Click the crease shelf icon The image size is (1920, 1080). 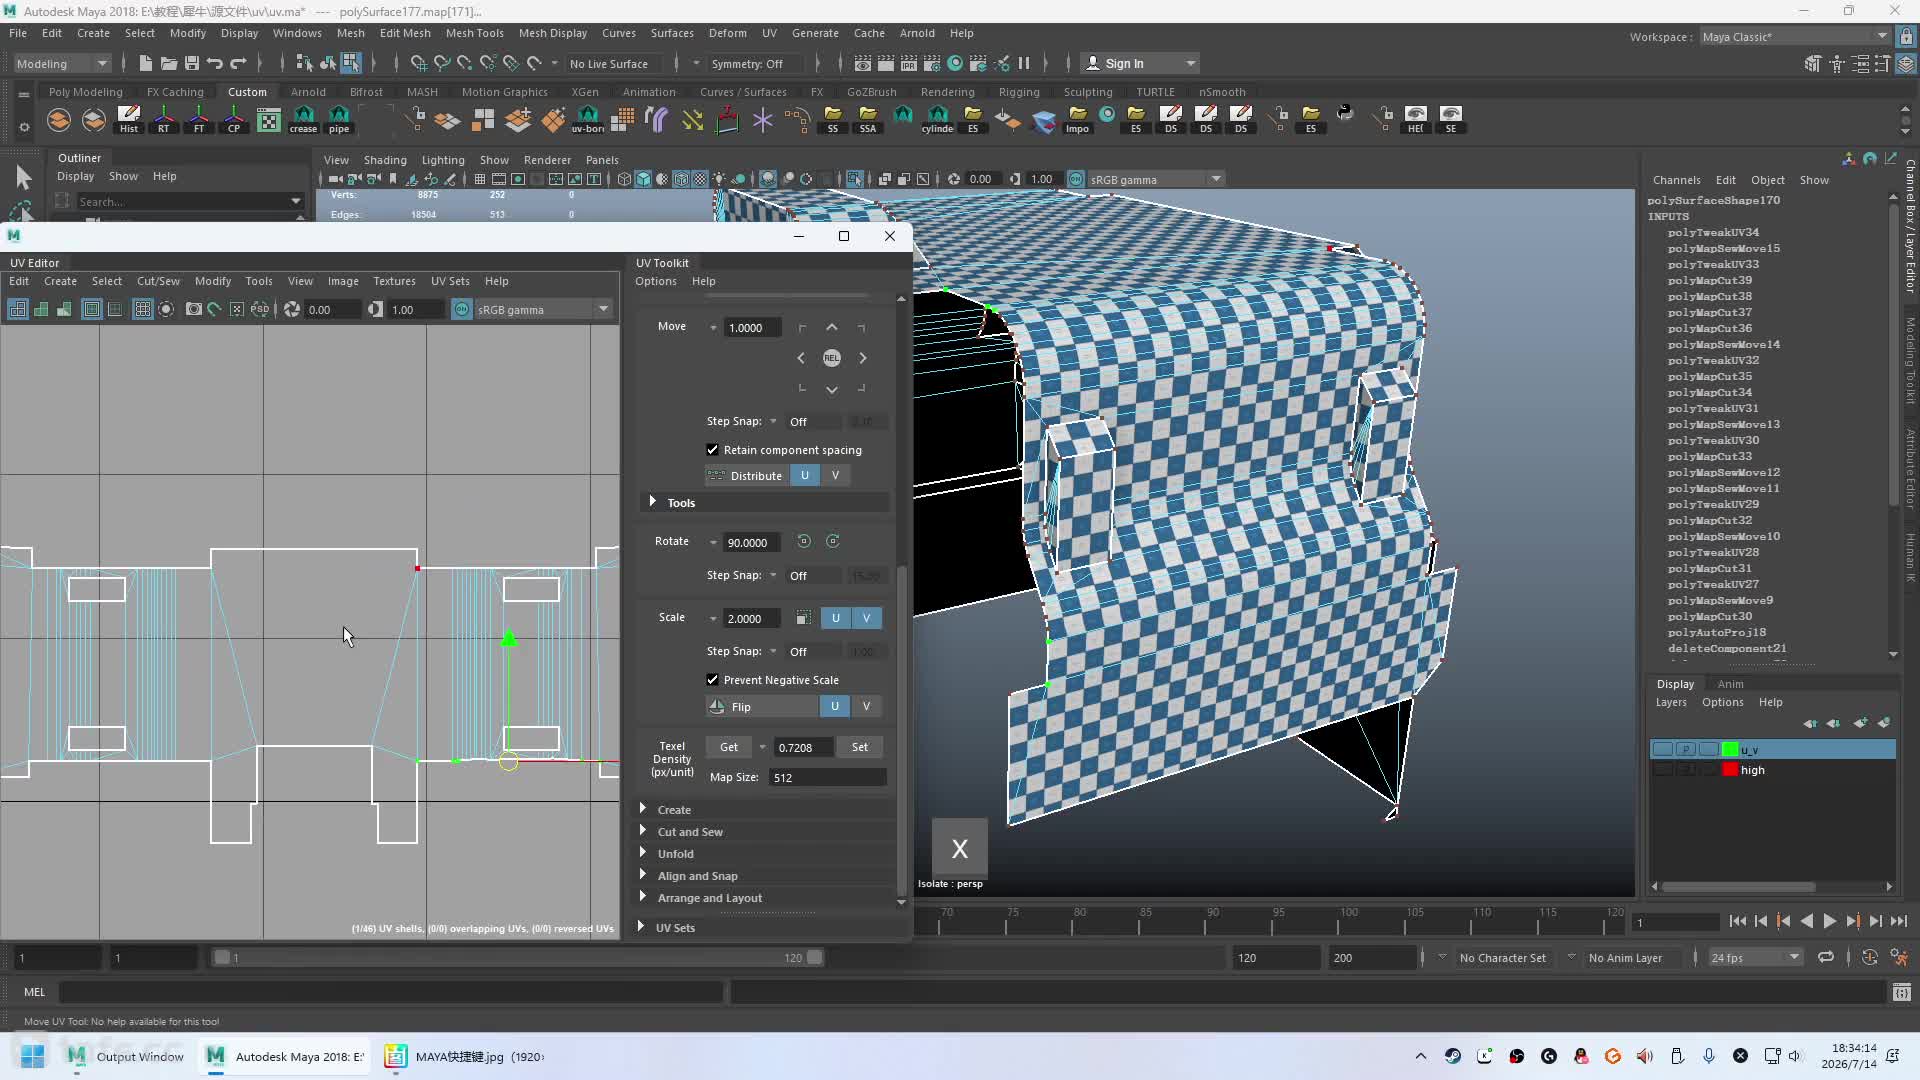point(304,120)
